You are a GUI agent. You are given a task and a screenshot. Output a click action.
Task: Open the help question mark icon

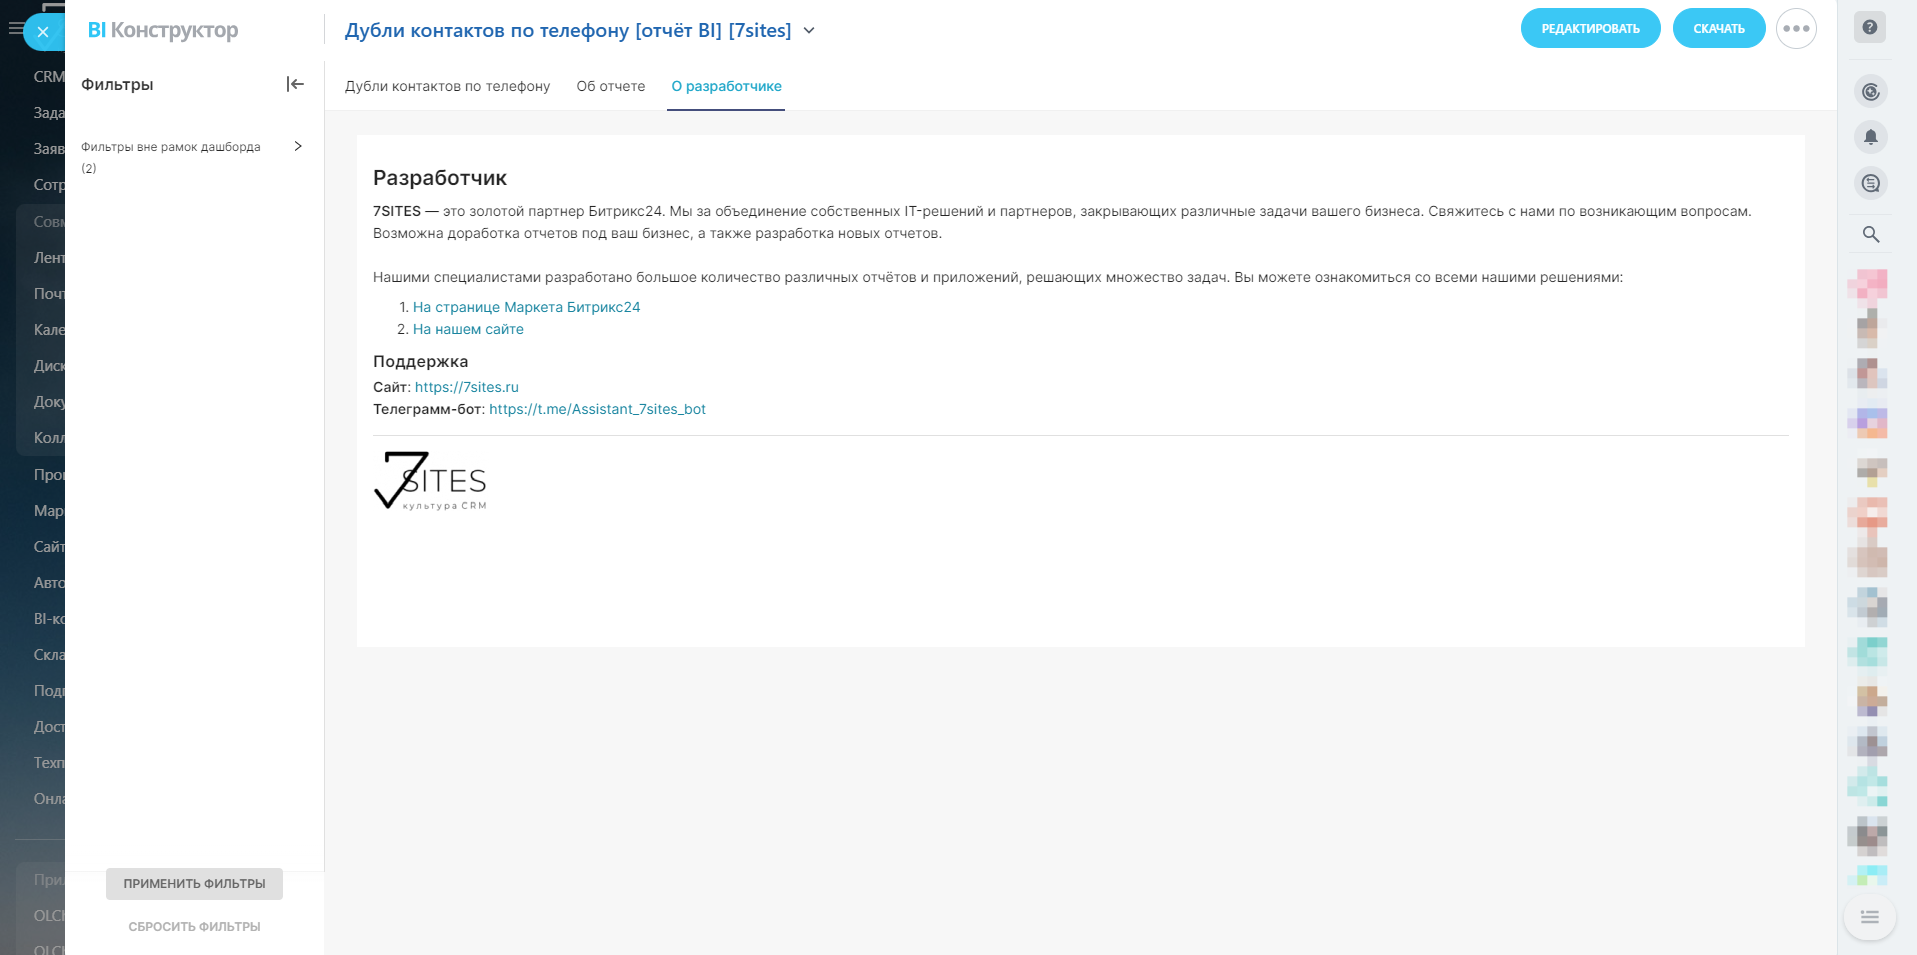(x=1869, y=28)
